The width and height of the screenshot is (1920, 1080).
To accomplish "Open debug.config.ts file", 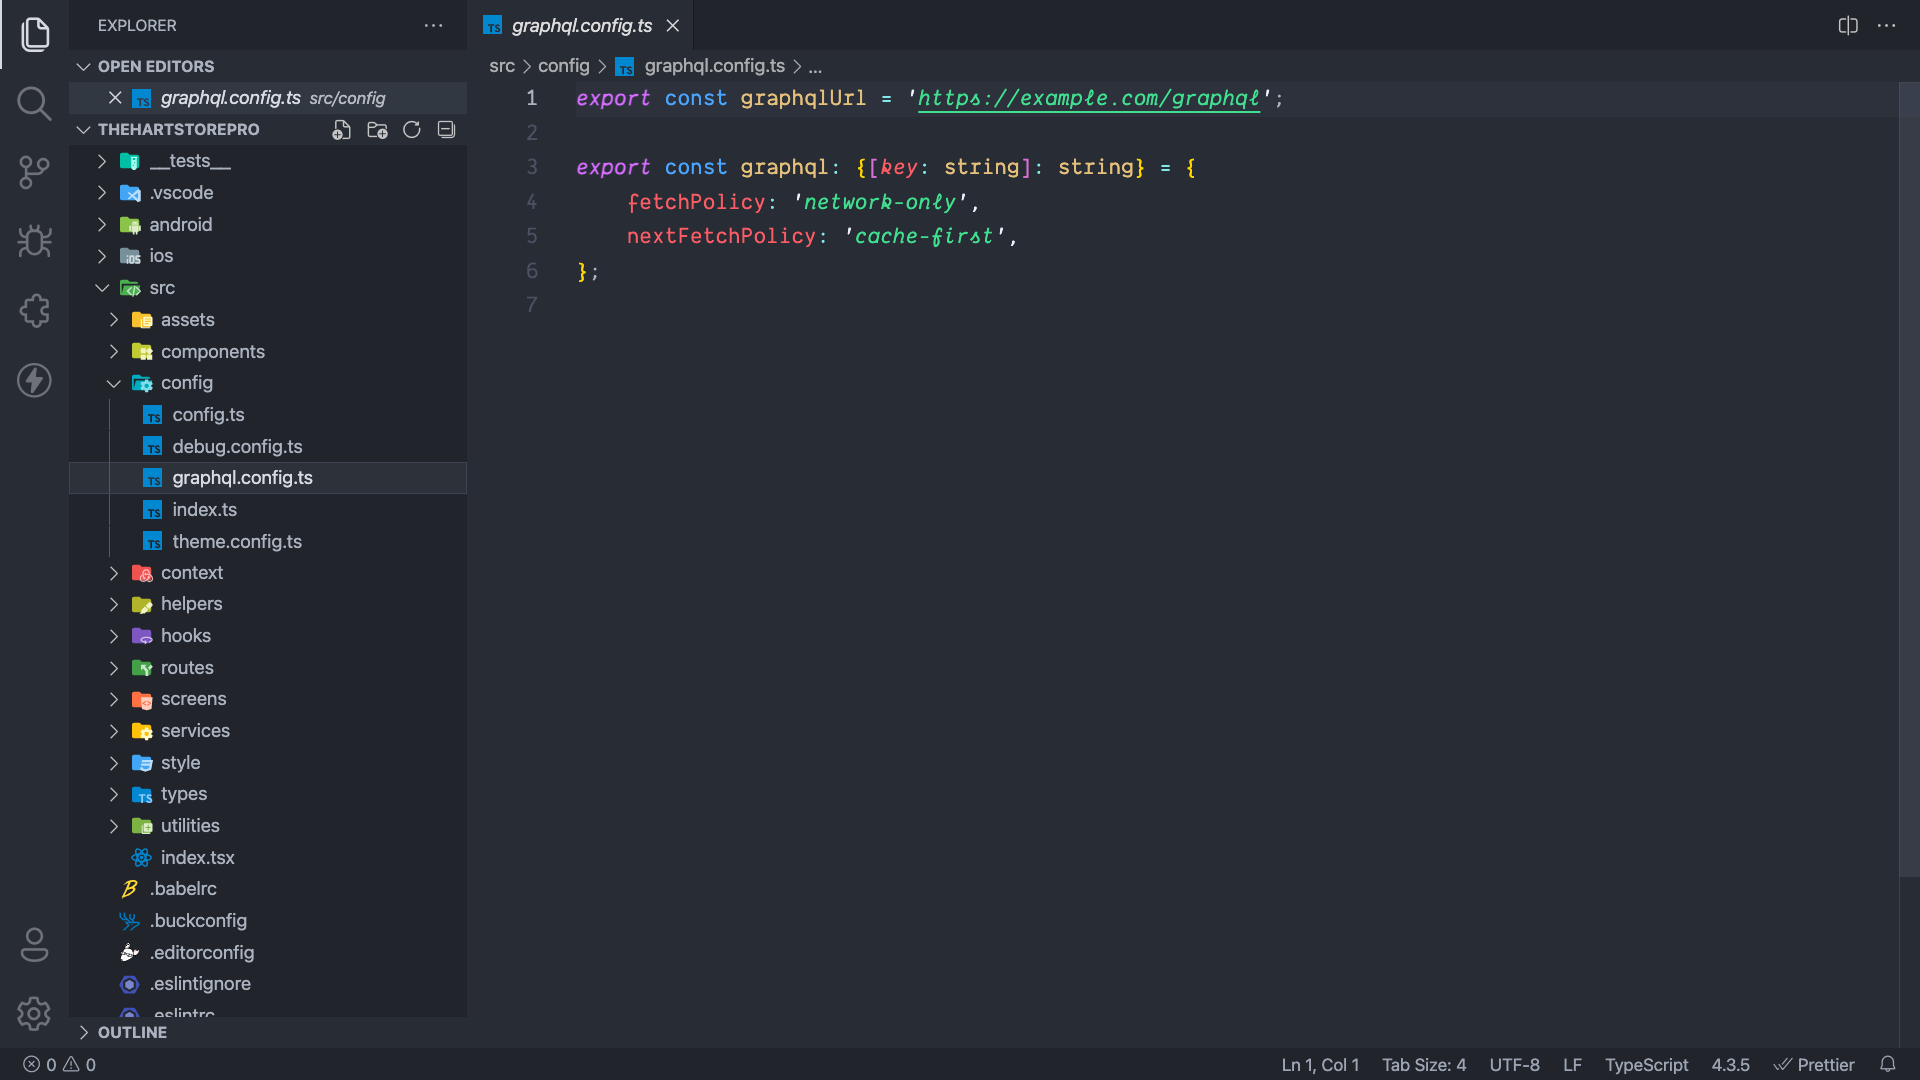I will 237,446.
